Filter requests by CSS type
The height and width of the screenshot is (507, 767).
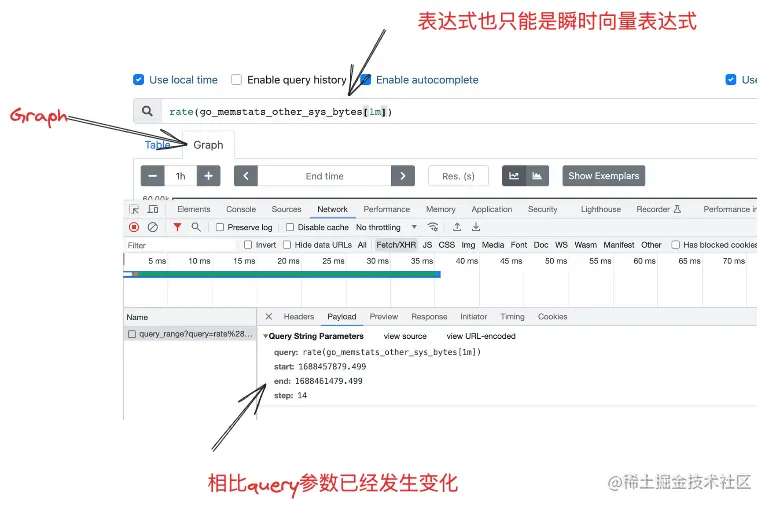pos(447,245)
